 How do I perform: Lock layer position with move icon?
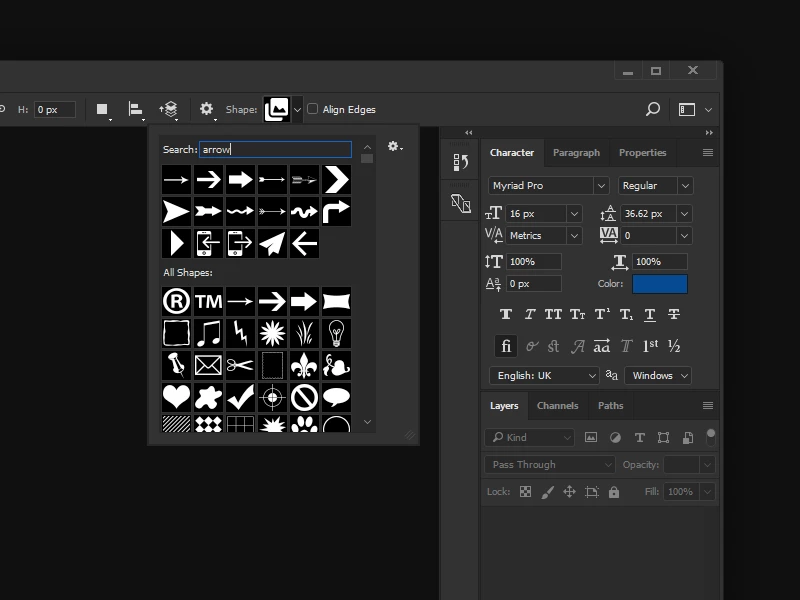pyautogui.click(x=569, y=492)
